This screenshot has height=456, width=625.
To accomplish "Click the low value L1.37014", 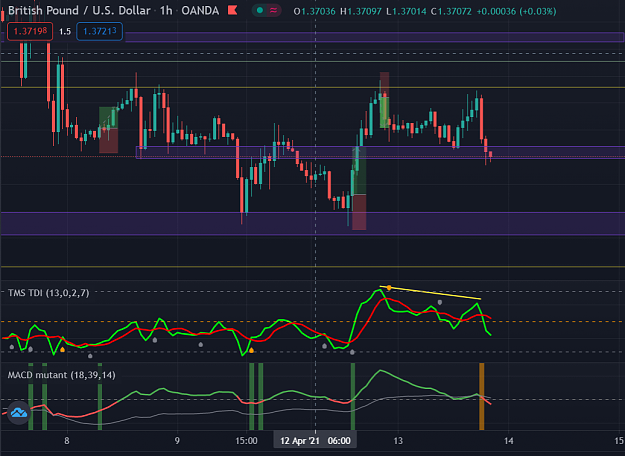I will tap(406, 11).
